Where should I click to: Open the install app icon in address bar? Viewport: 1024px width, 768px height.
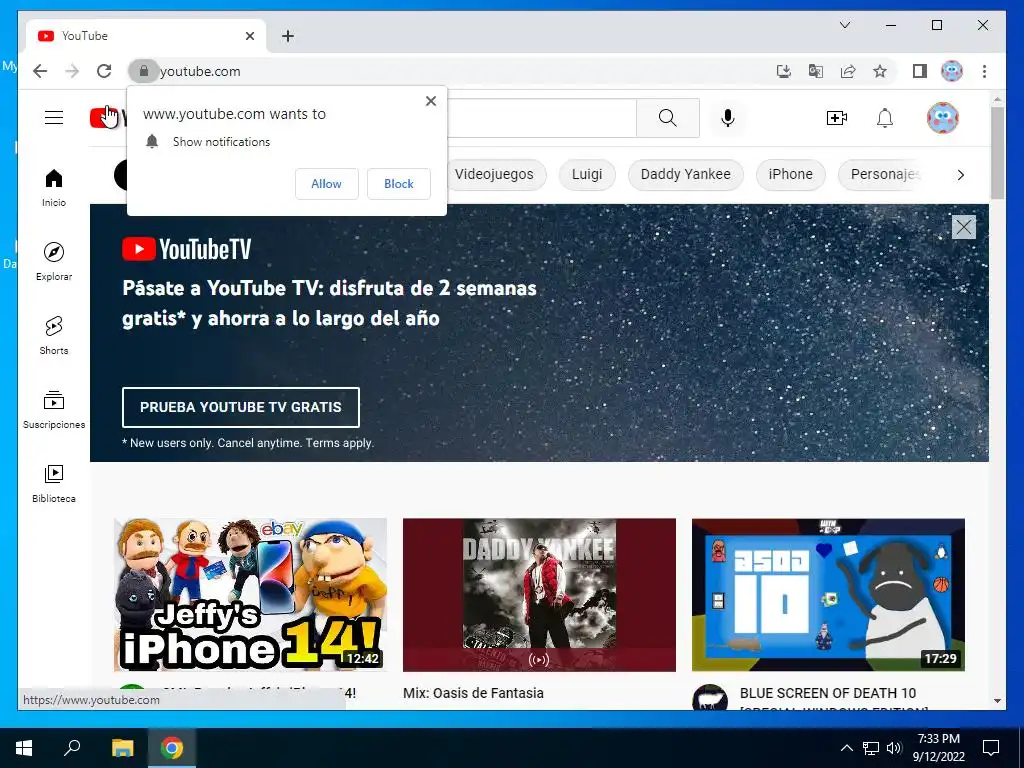(x=784, y=71)
